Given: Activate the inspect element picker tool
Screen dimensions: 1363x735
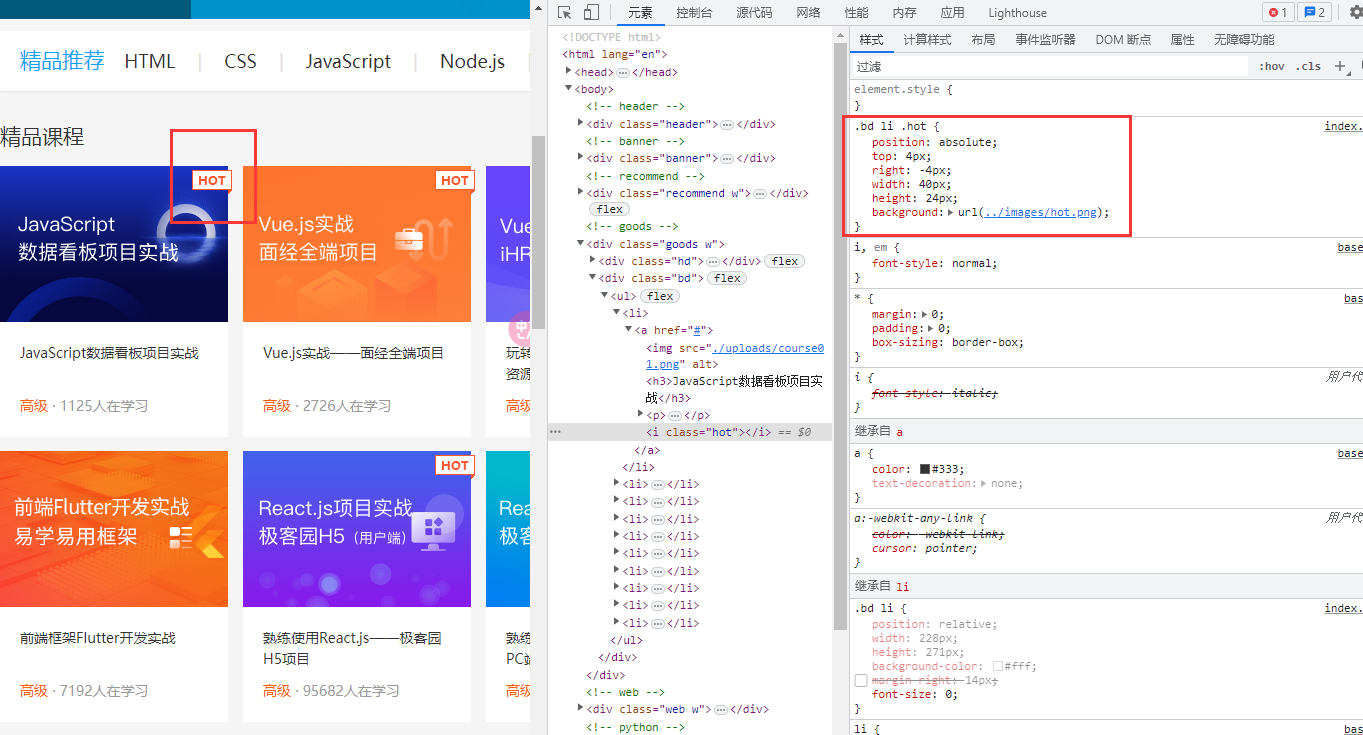Looking at the screenshot, I should [565, 13].
